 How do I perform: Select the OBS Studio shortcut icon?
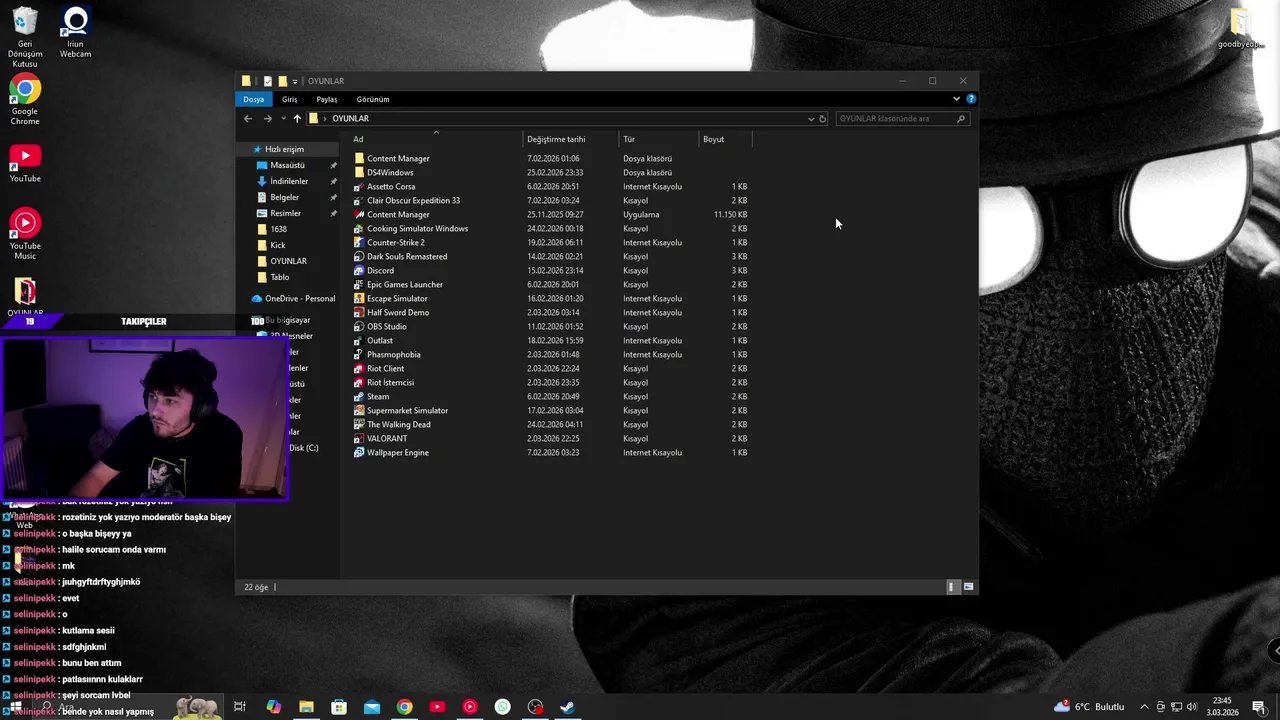coord(359,327)
